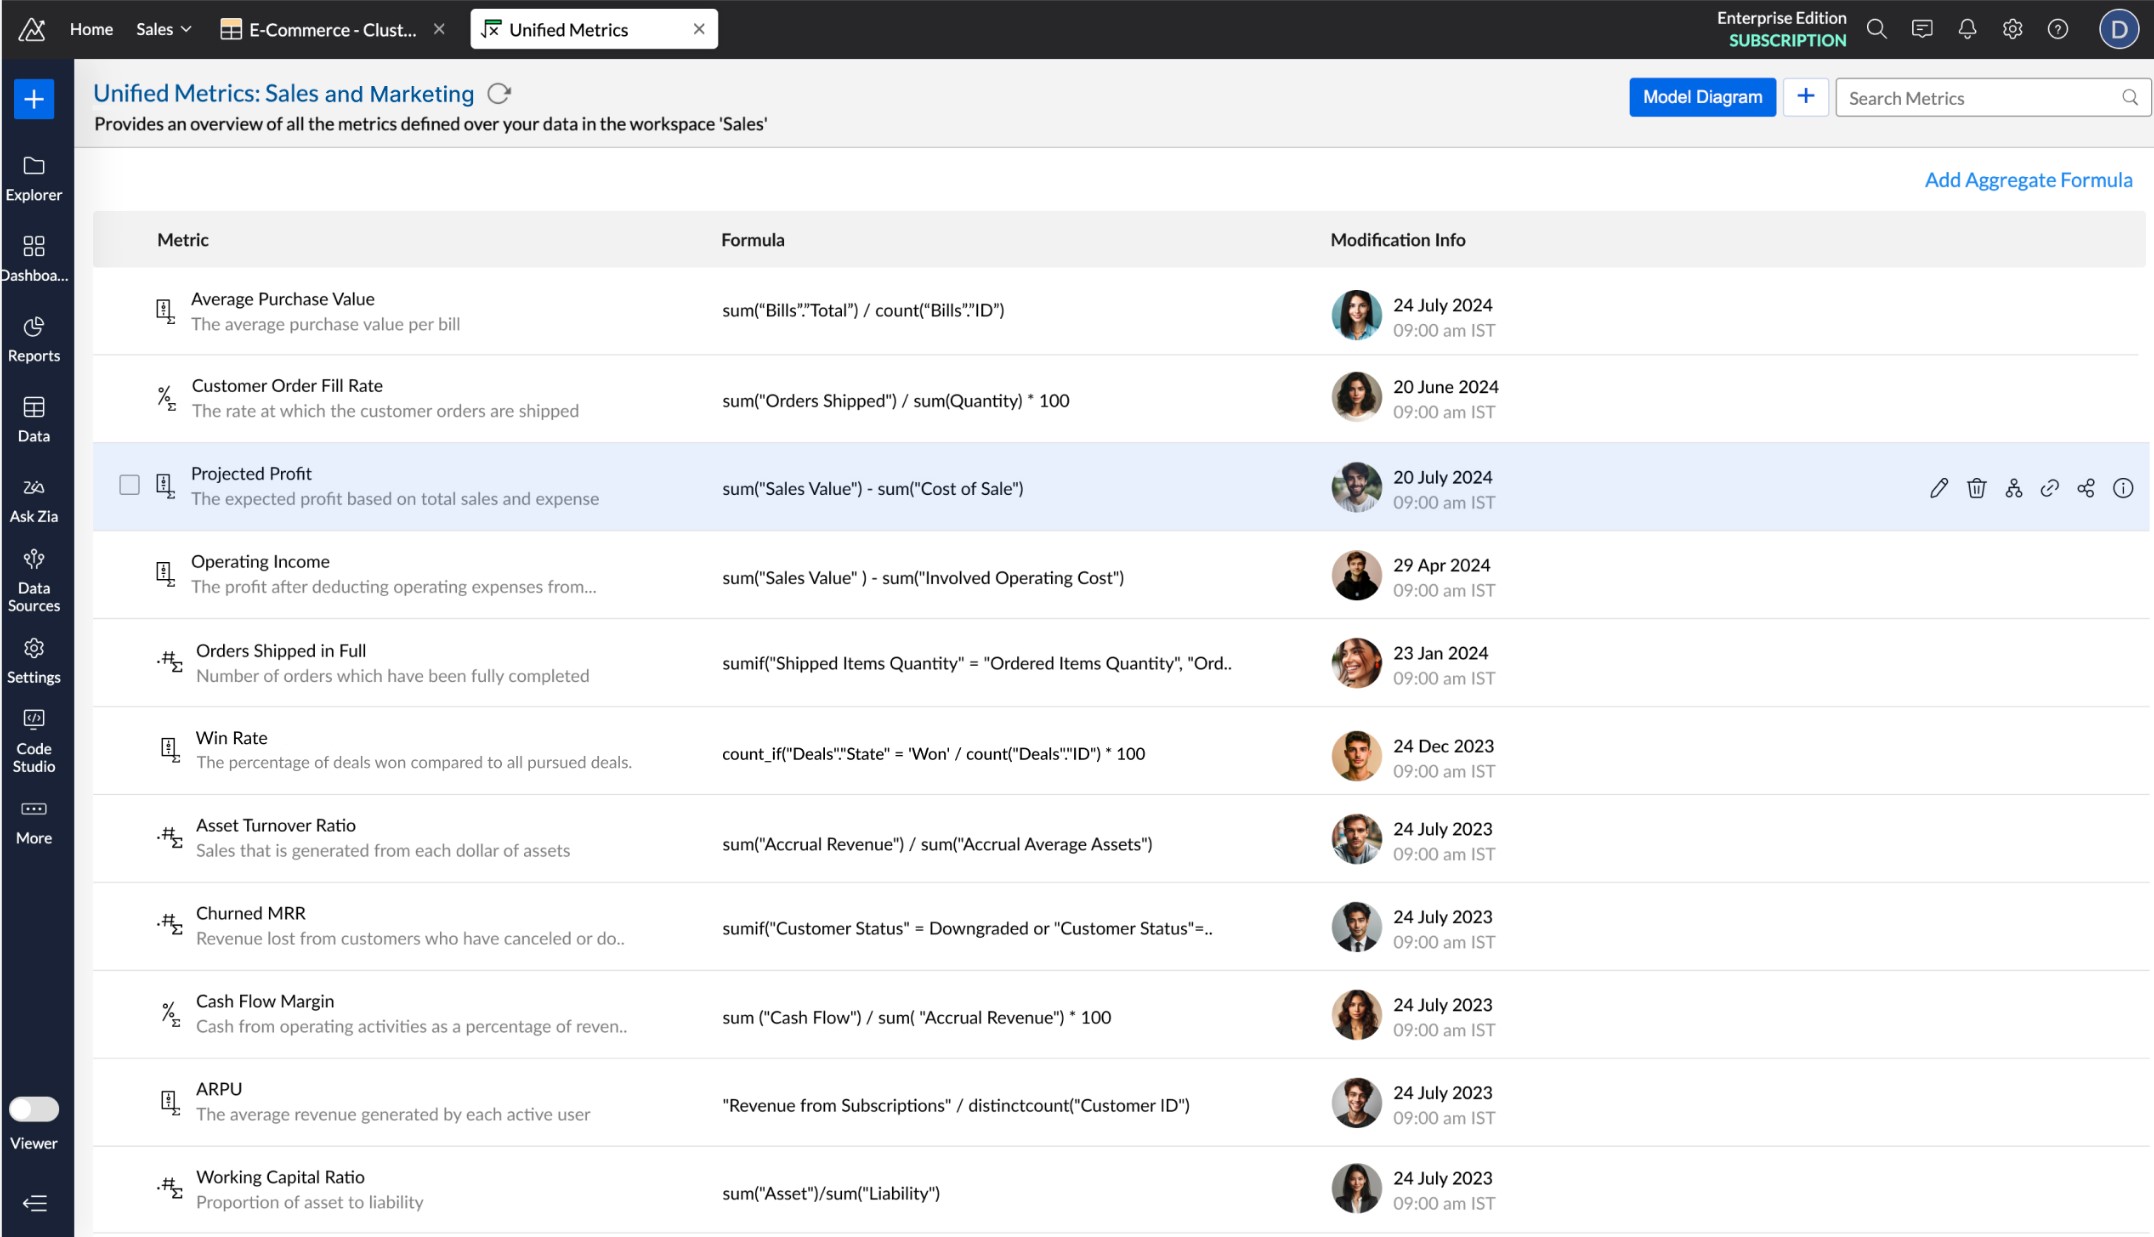Open the share icon on the Projected Profit row

pos(2085,488)
